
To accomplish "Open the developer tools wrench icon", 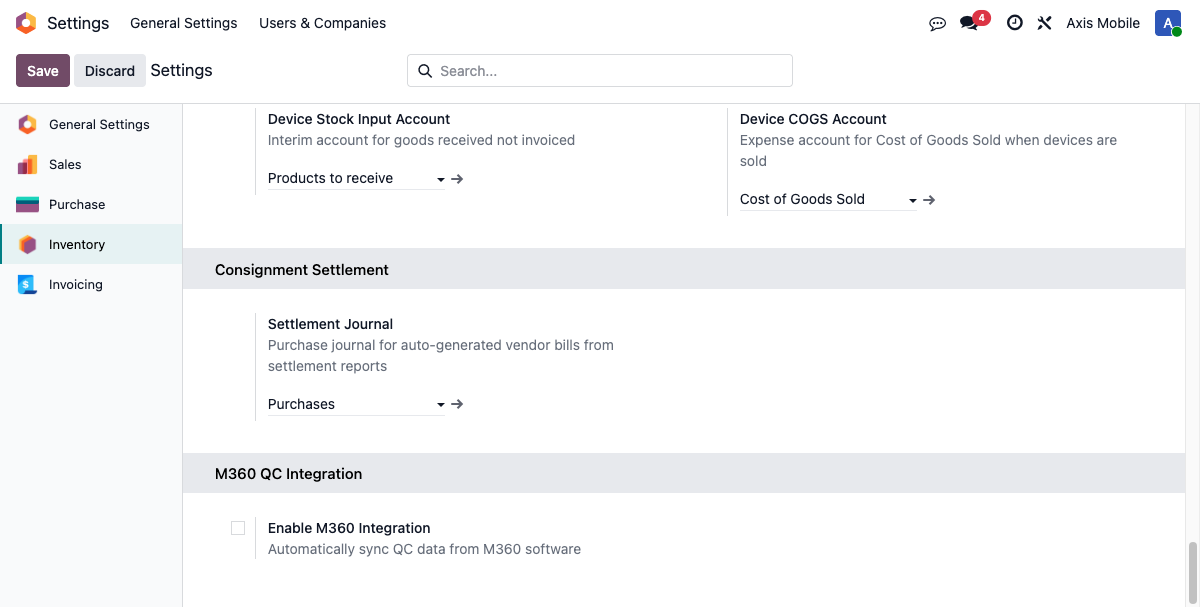I will point(1044,23).
